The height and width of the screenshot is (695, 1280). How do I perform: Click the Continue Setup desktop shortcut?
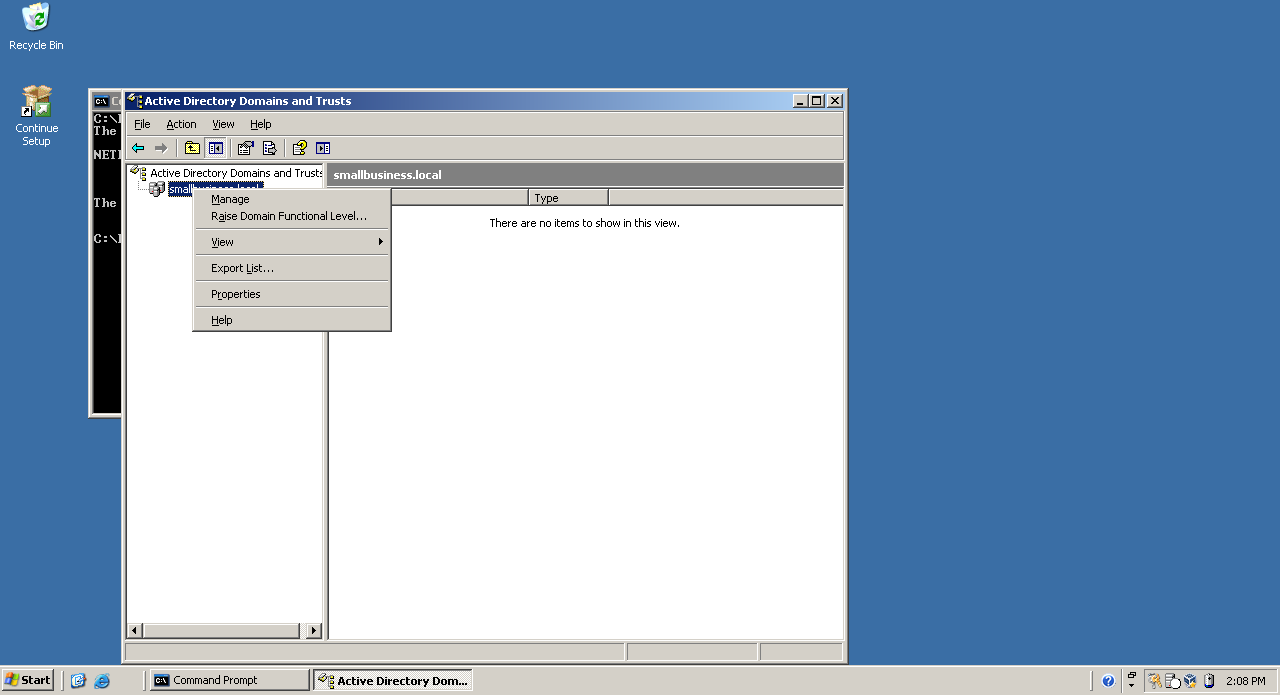coord(36,117)
